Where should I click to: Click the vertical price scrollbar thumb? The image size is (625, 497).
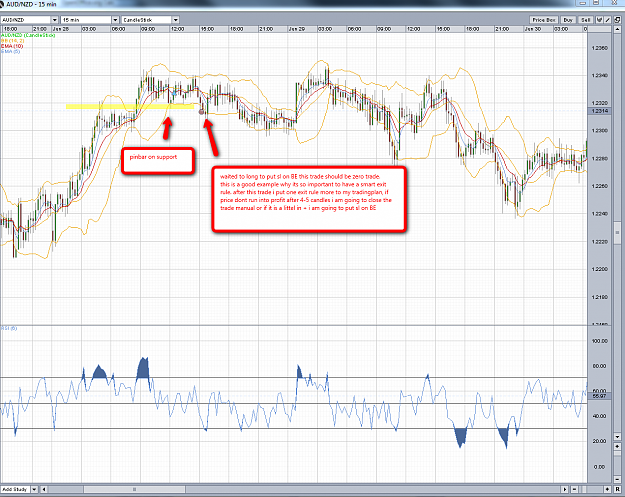coord(617,233)
